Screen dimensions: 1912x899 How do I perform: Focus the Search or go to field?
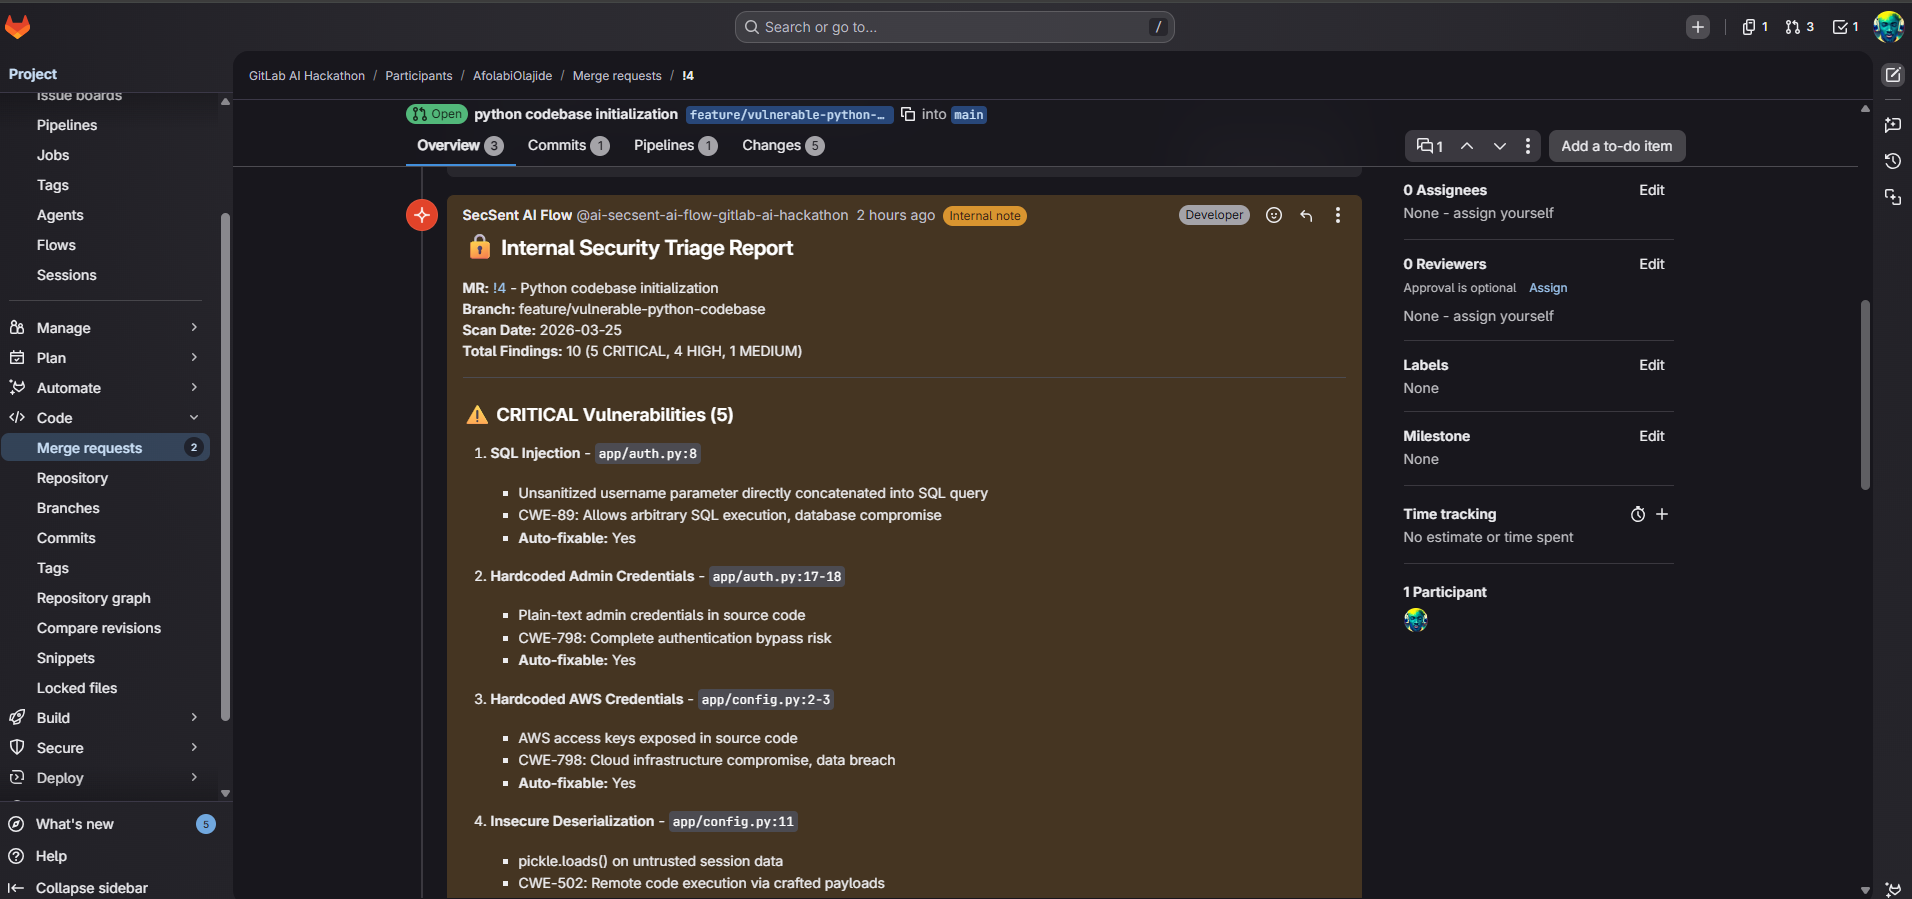click(x=954, y=27)
